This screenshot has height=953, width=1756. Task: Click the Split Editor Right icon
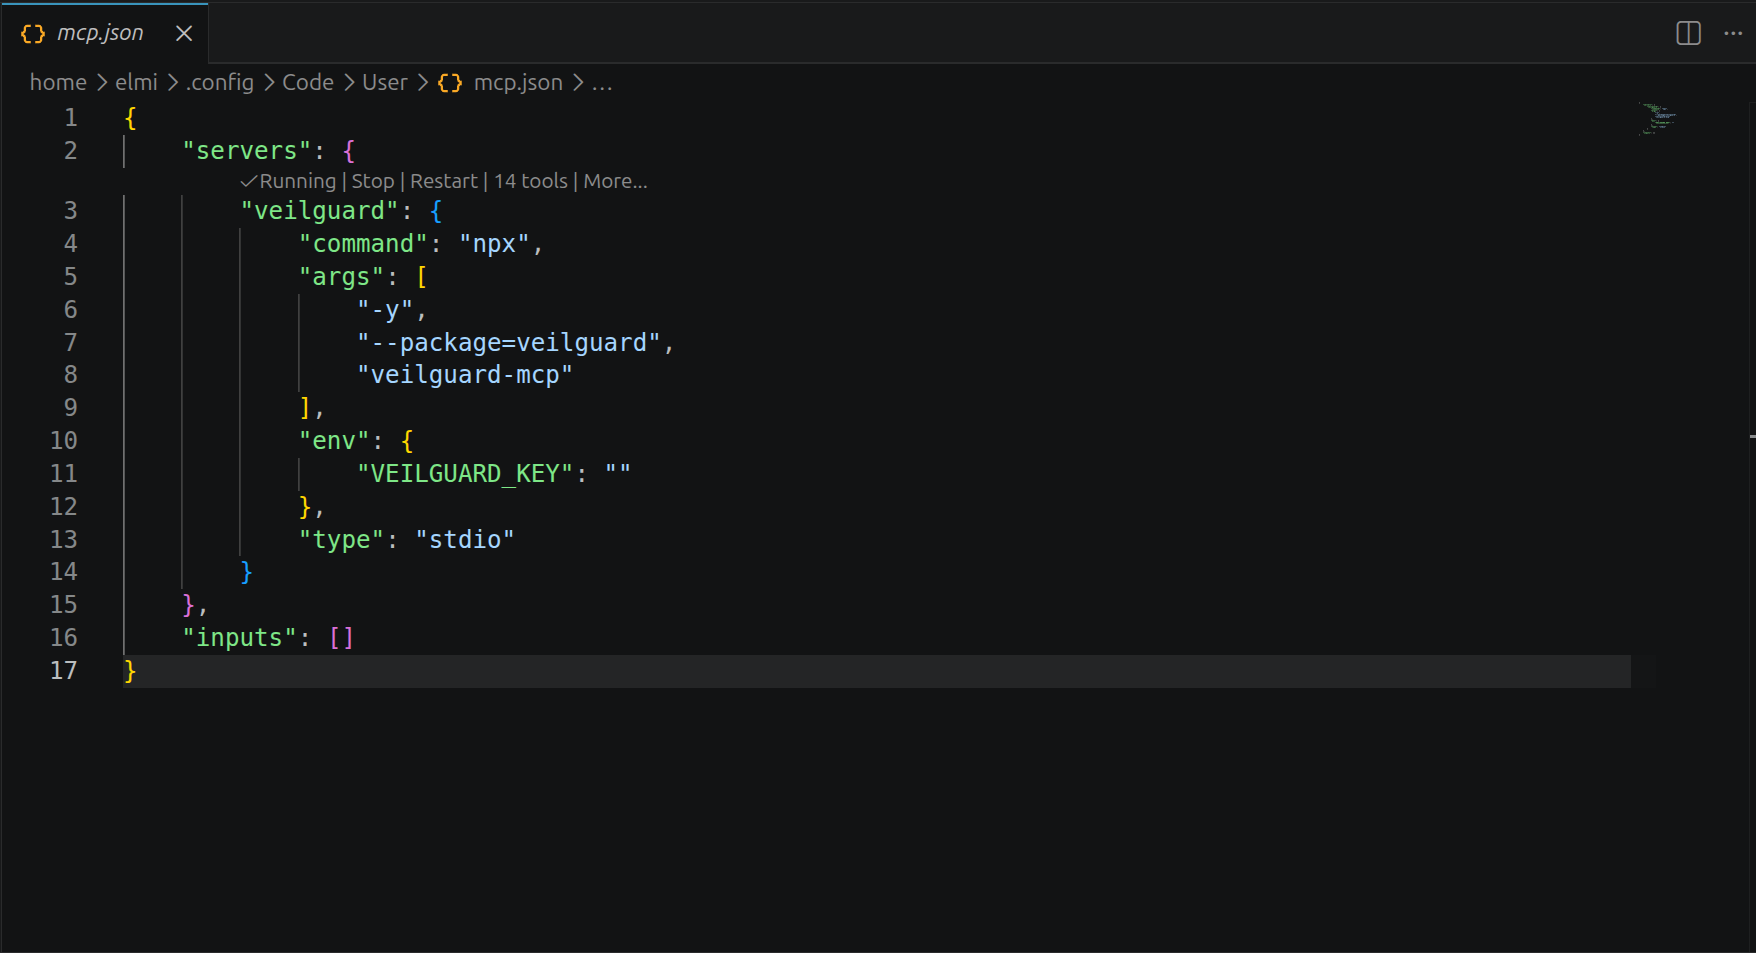[x=1688, y=33]
